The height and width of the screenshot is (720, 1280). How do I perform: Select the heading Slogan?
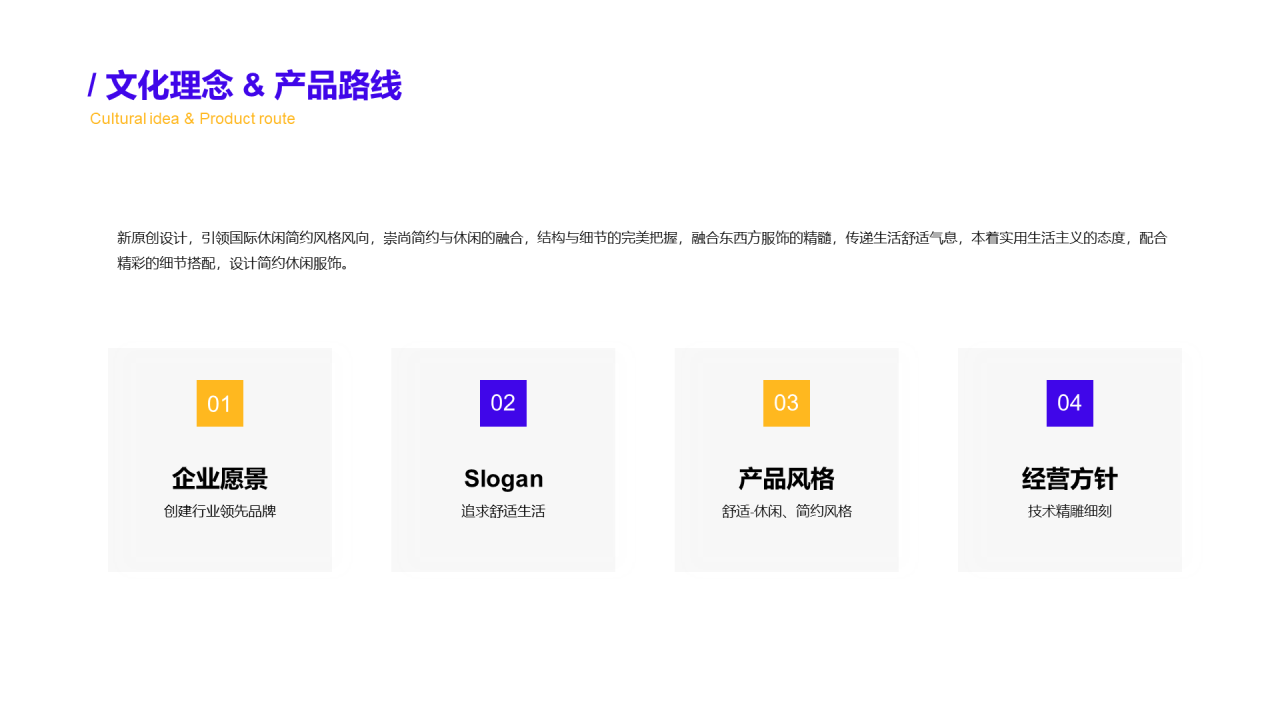click(x=503, y=479)
